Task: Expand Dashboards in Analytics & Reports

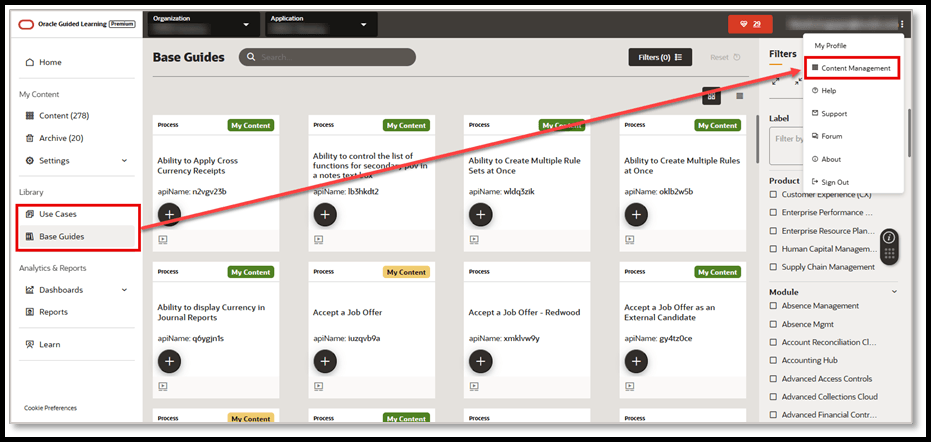Action: coord(76,290)
